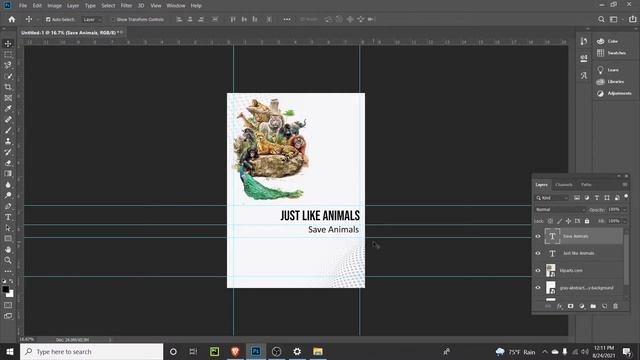Select the Frame tool
Screen dimensions: 640x360
(x=8, y=98)
